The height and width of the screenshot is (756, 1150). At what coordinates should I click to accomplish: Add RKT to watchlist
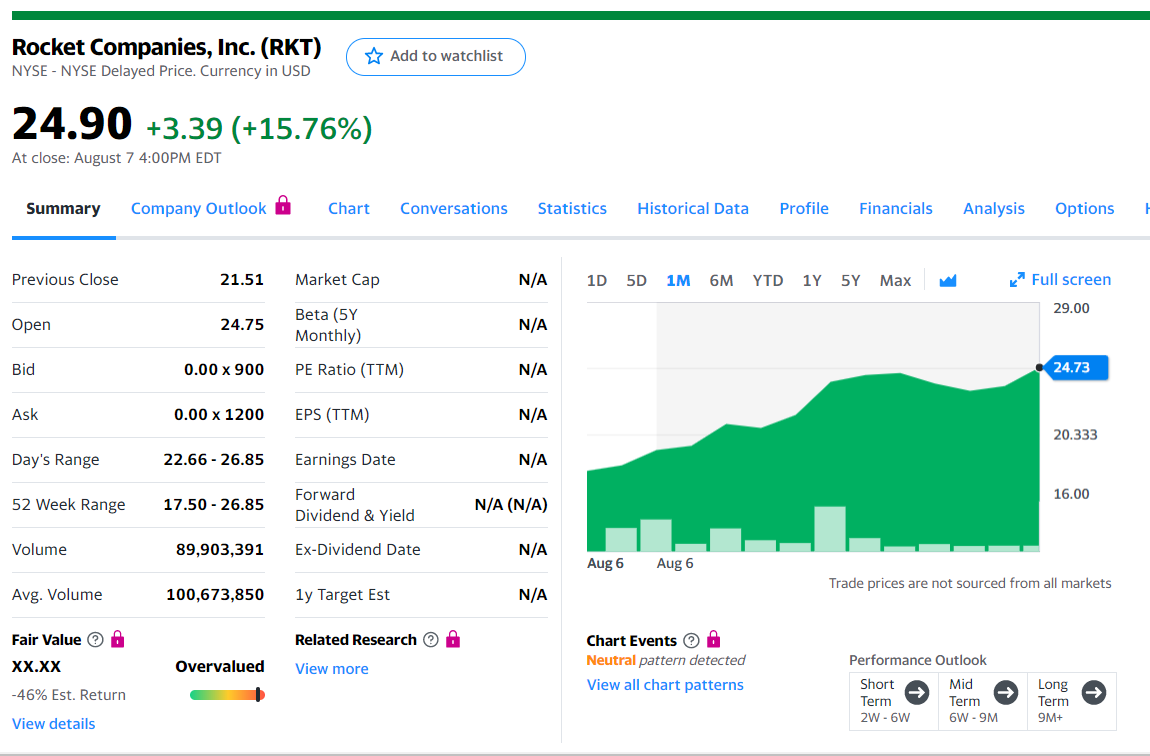pyautogui.click(x=436, y=56)
